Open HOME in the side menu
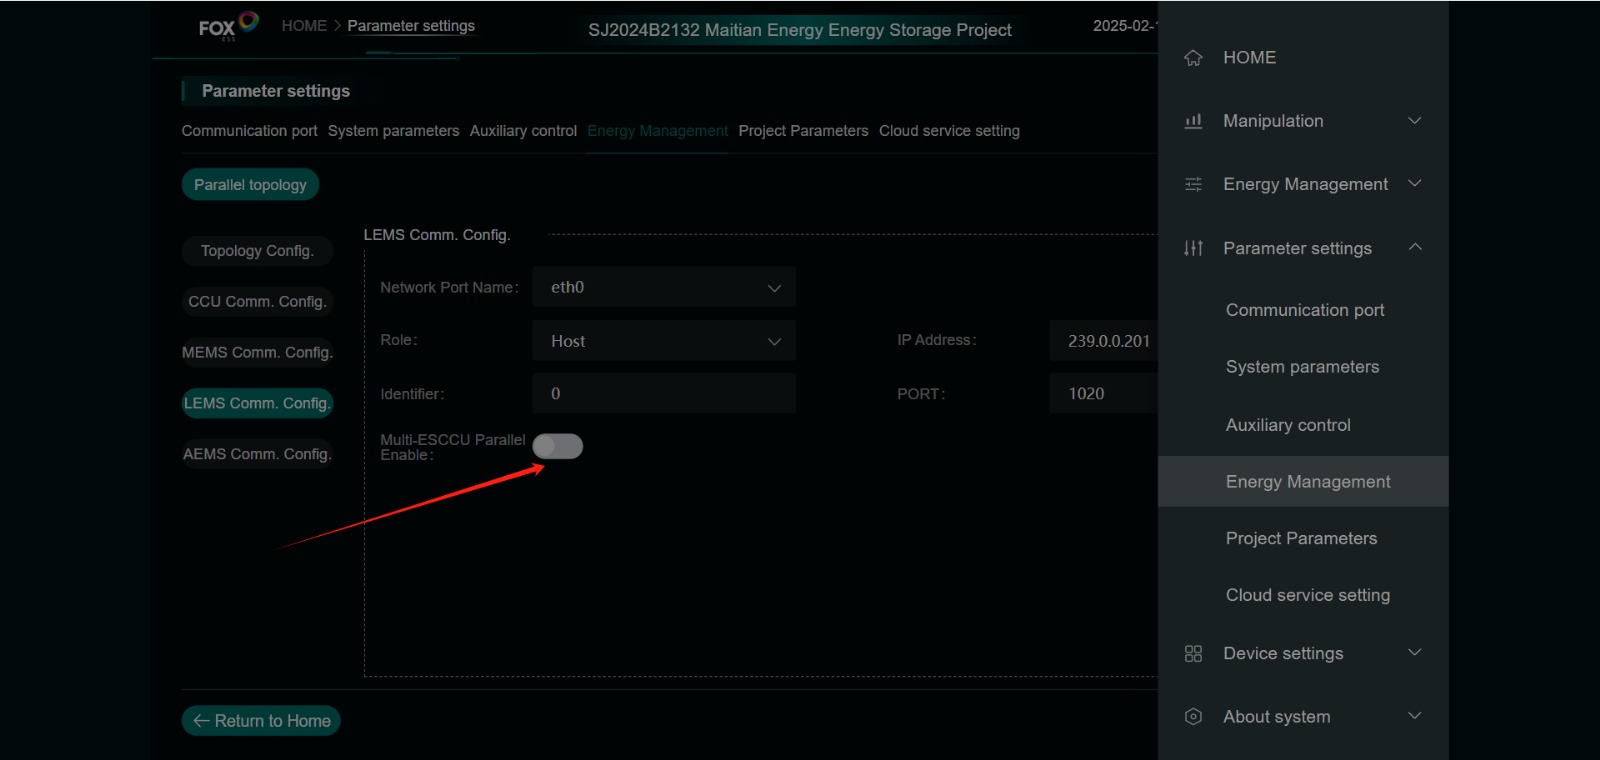 (x=1249, y=58)
